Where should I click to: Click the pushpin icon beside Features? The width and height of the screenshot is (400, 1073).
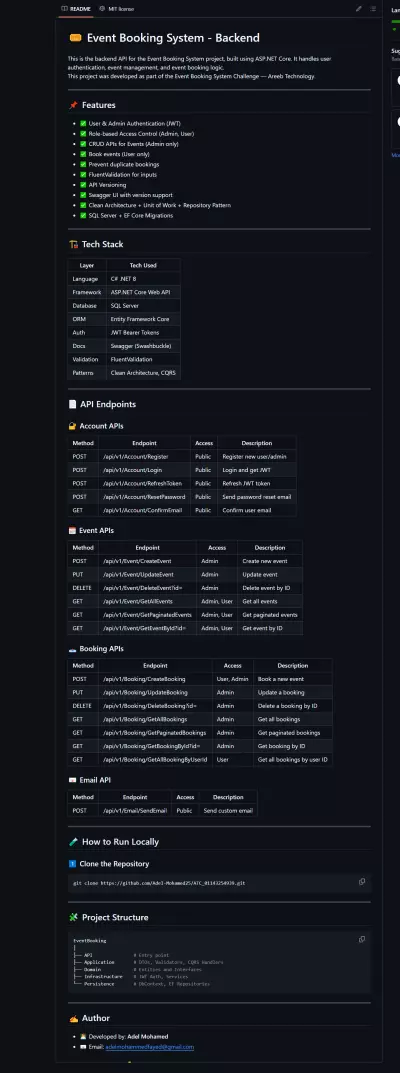click(x=73, y=105)
